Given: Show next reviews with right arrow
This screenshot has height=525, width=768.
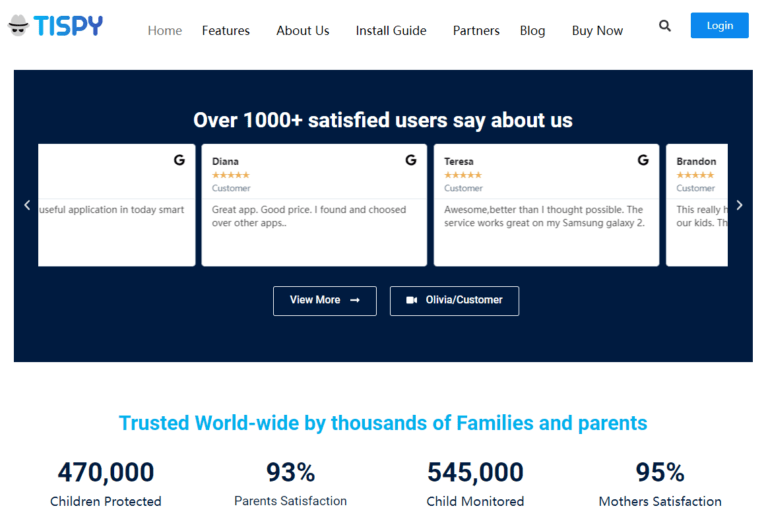Looking at the screenshot, I should (x=739, y=205).
